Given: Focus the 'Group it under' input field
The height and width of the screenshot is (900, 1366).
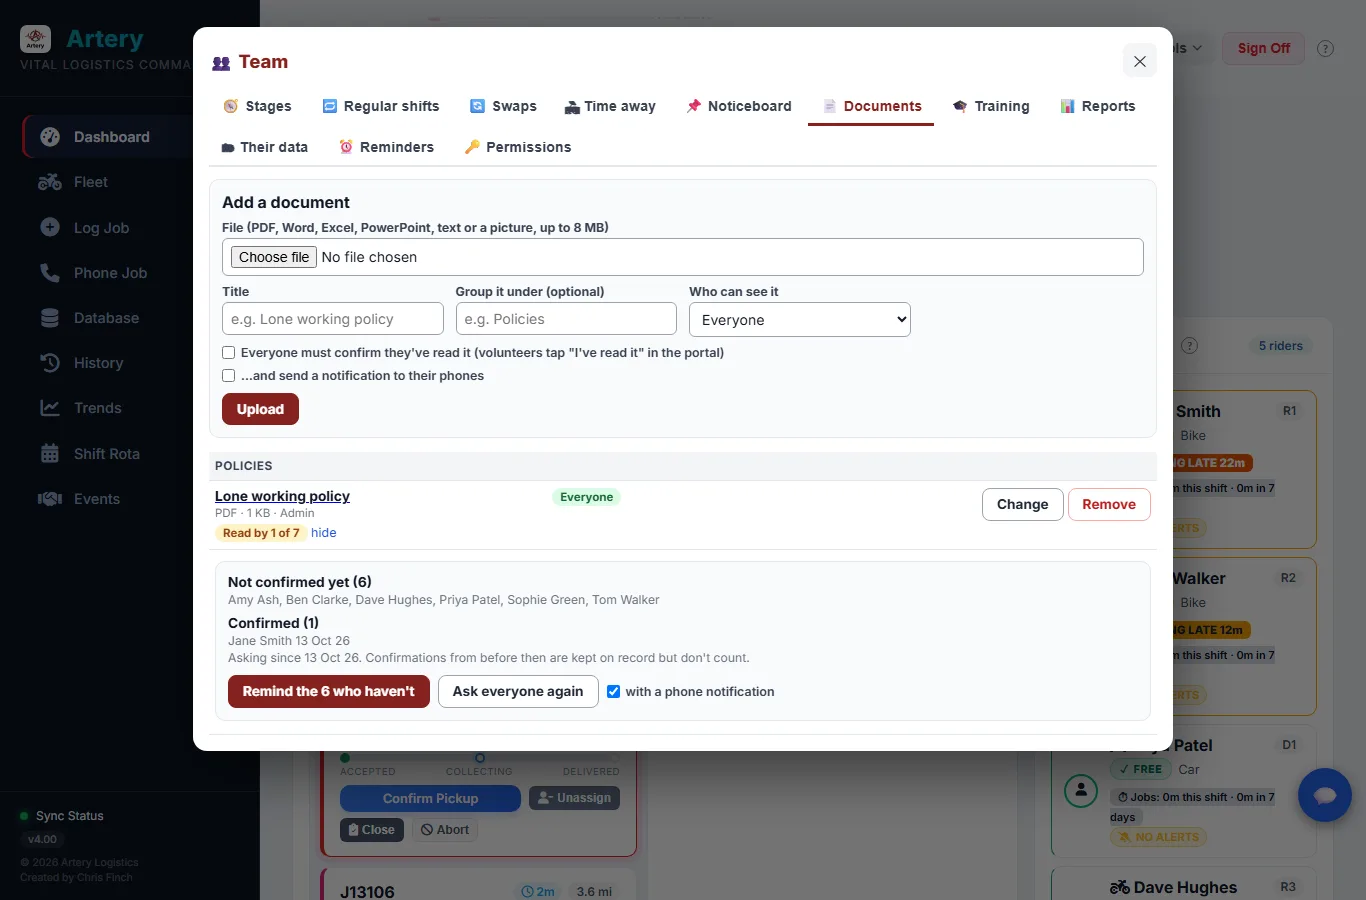Looking at the screenshot, I should (566, 319).
